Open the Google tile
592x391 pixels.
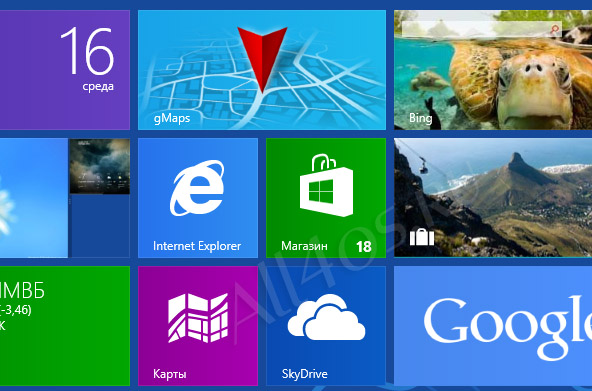pyautogui.click(x=493, y=326)
